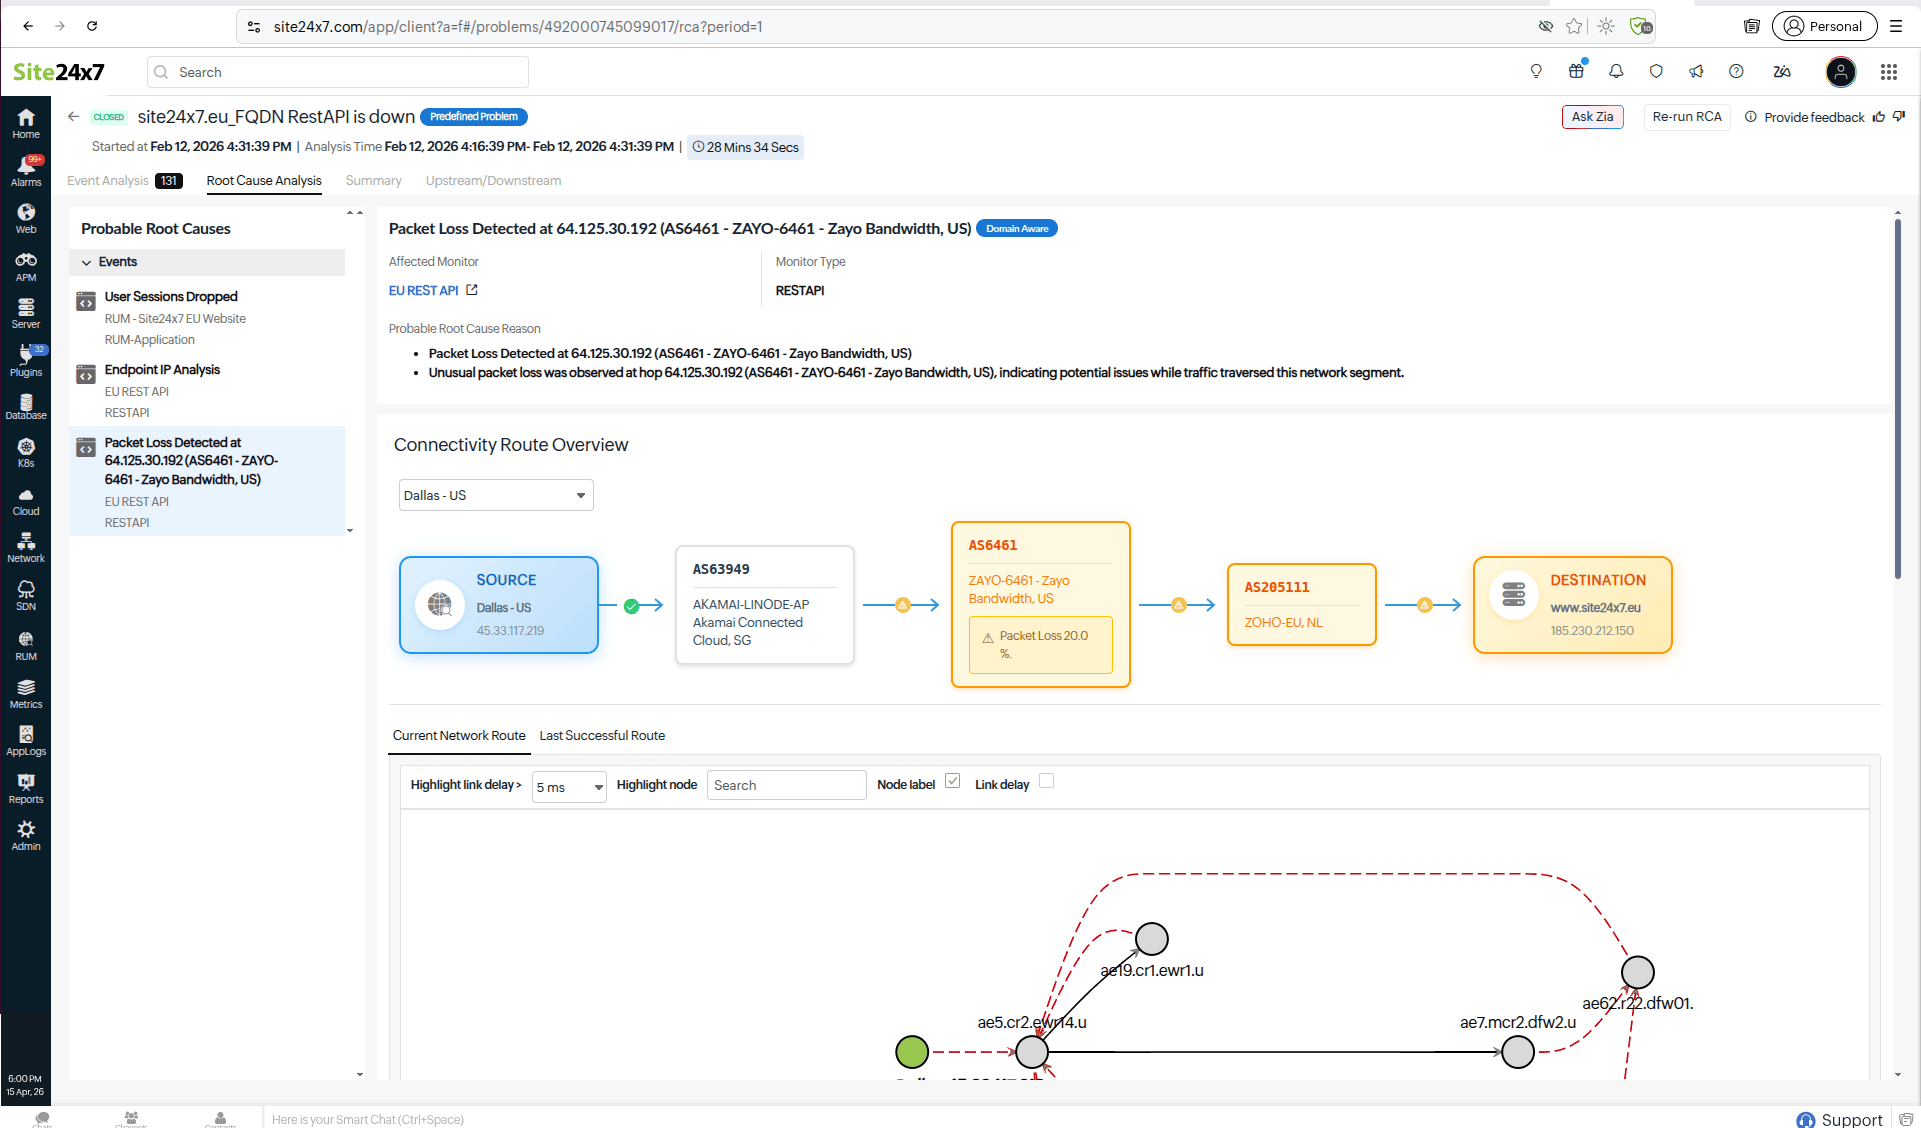Click the green source node in route graph
The image size is (1921, 1128).
click(x=912, y=1052)
